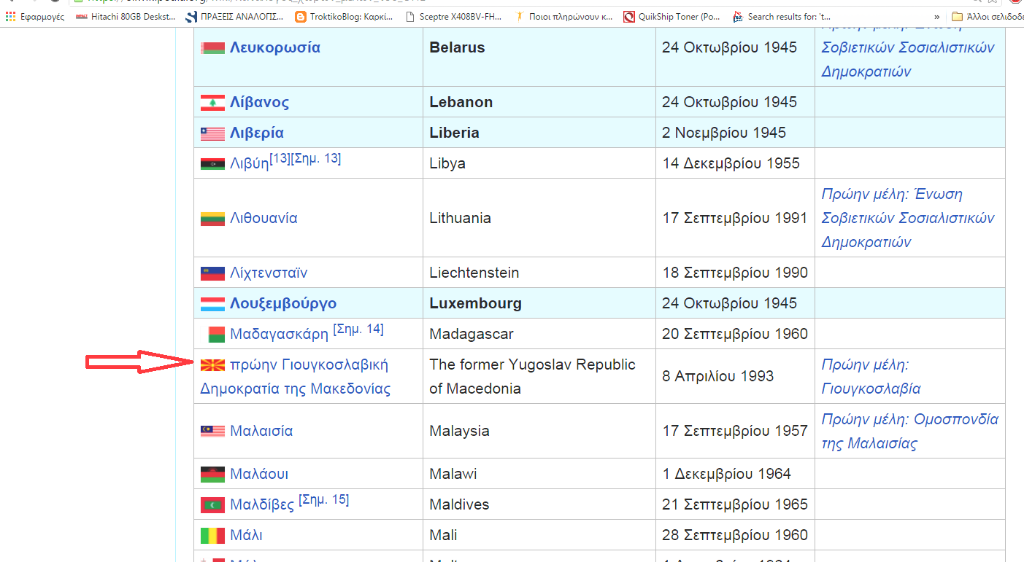Select the date 21 Σεπτεμβρίου 1965

pyautogui.click(x=735, y=505)
